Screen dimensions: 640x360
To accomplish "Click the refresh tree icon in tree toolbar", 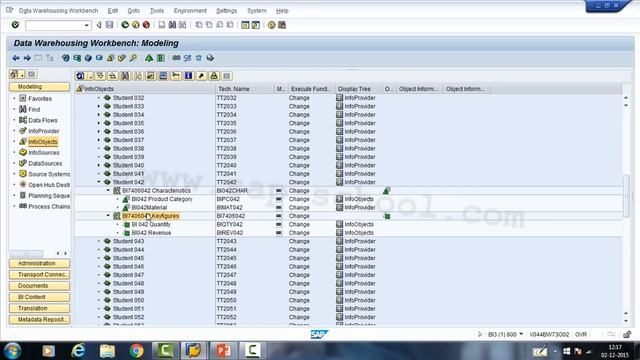I will (80, 76).
